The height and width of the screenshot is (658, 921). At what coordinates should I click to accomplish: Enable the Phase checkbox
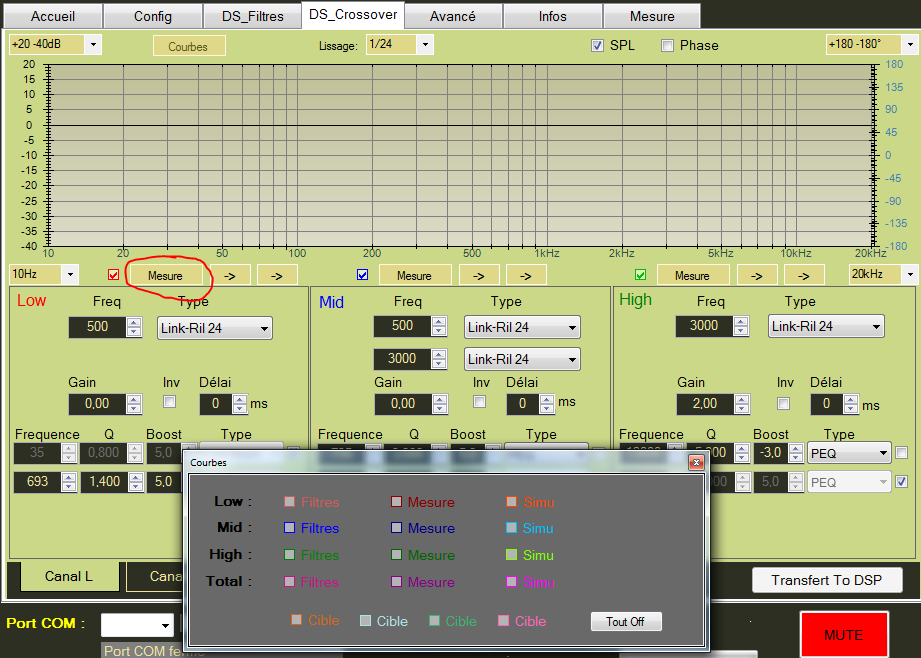pyautogui.click(x=668, y=45)
